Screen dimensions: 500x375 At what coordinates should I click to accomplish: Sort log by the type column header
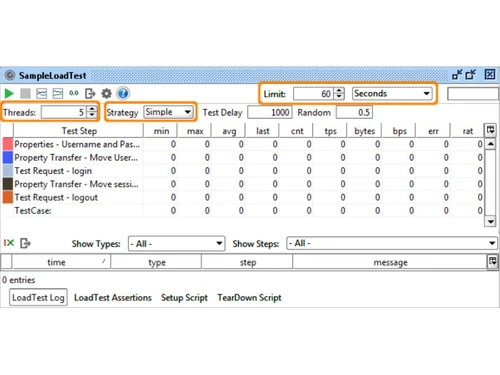click(156, 262)
